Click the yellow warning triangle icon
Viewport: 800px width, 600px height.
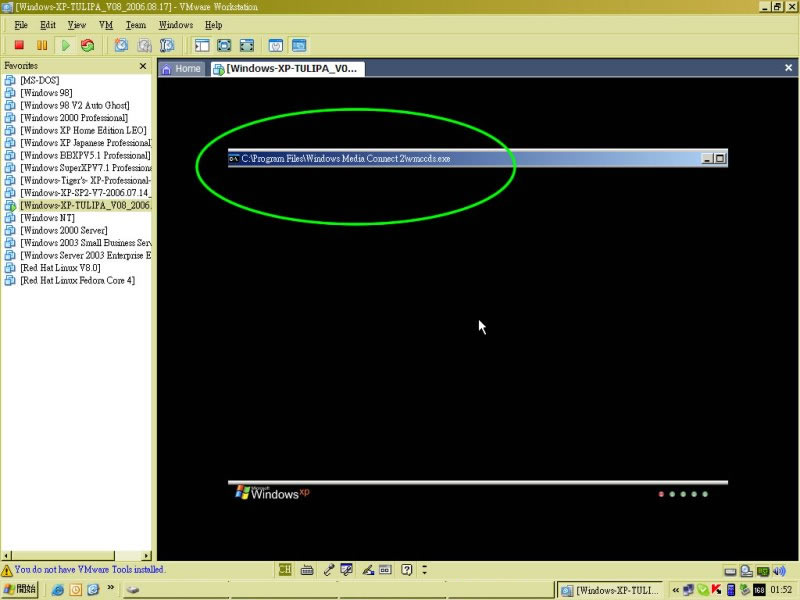pyautogui.click(x=7, y=570)
